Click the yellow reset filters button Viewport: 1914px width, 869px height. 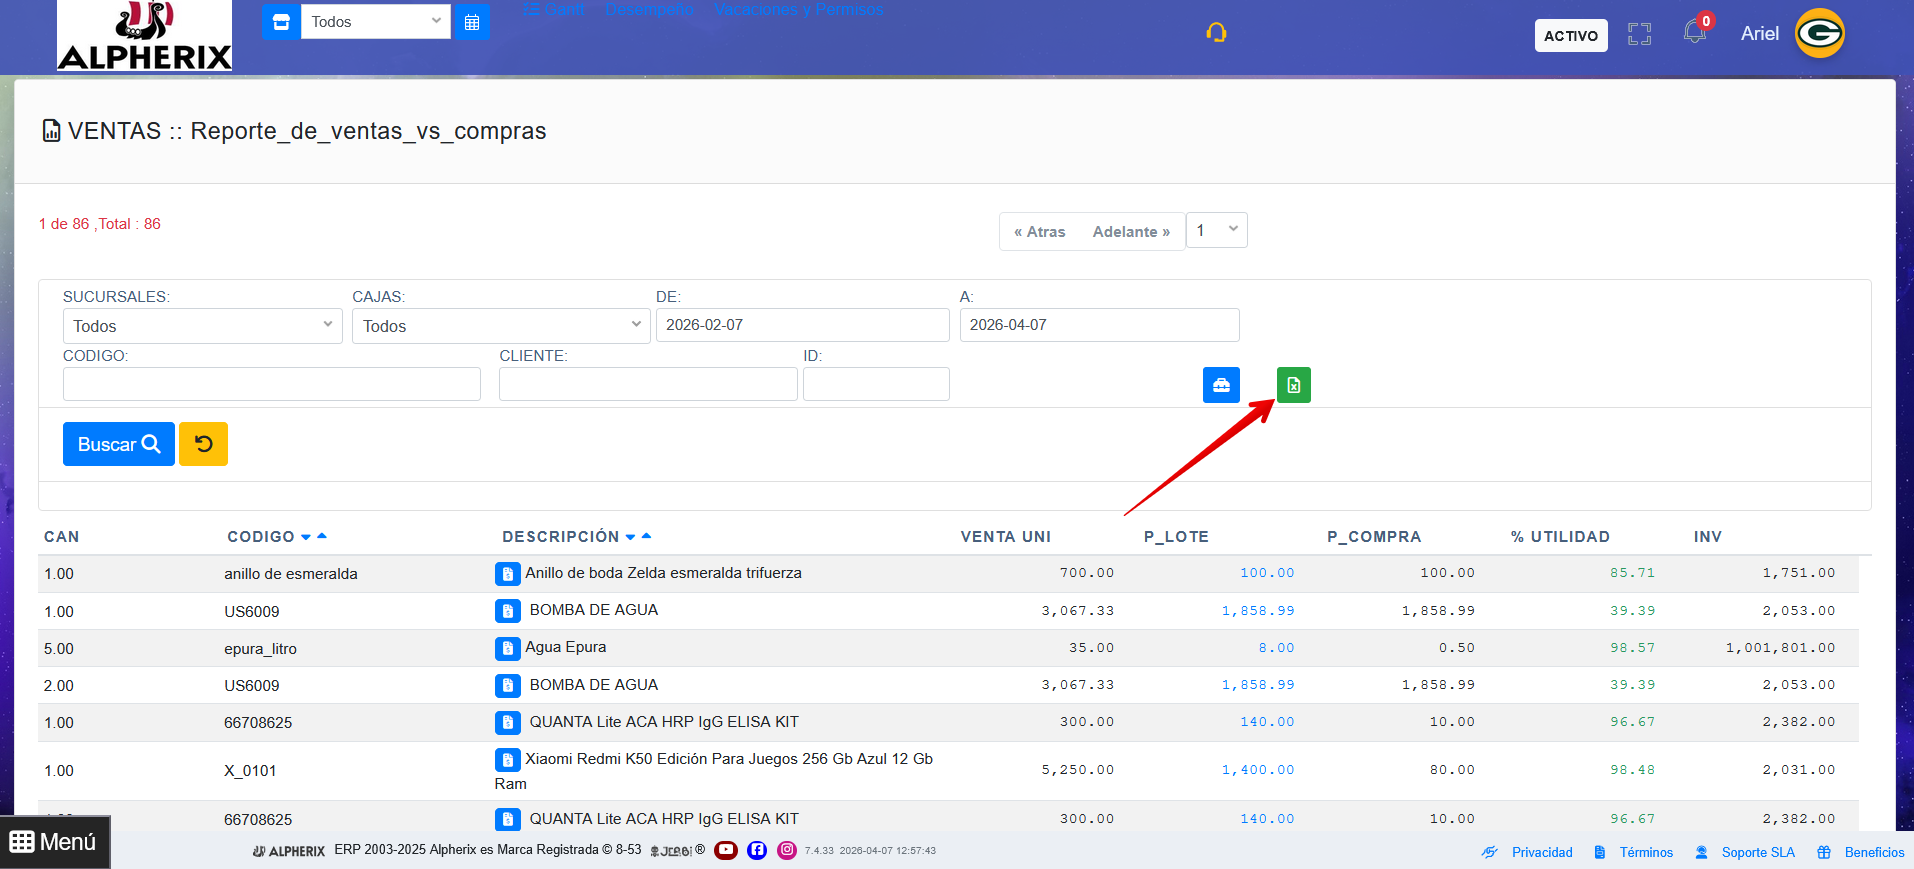[x=203, y=444]
